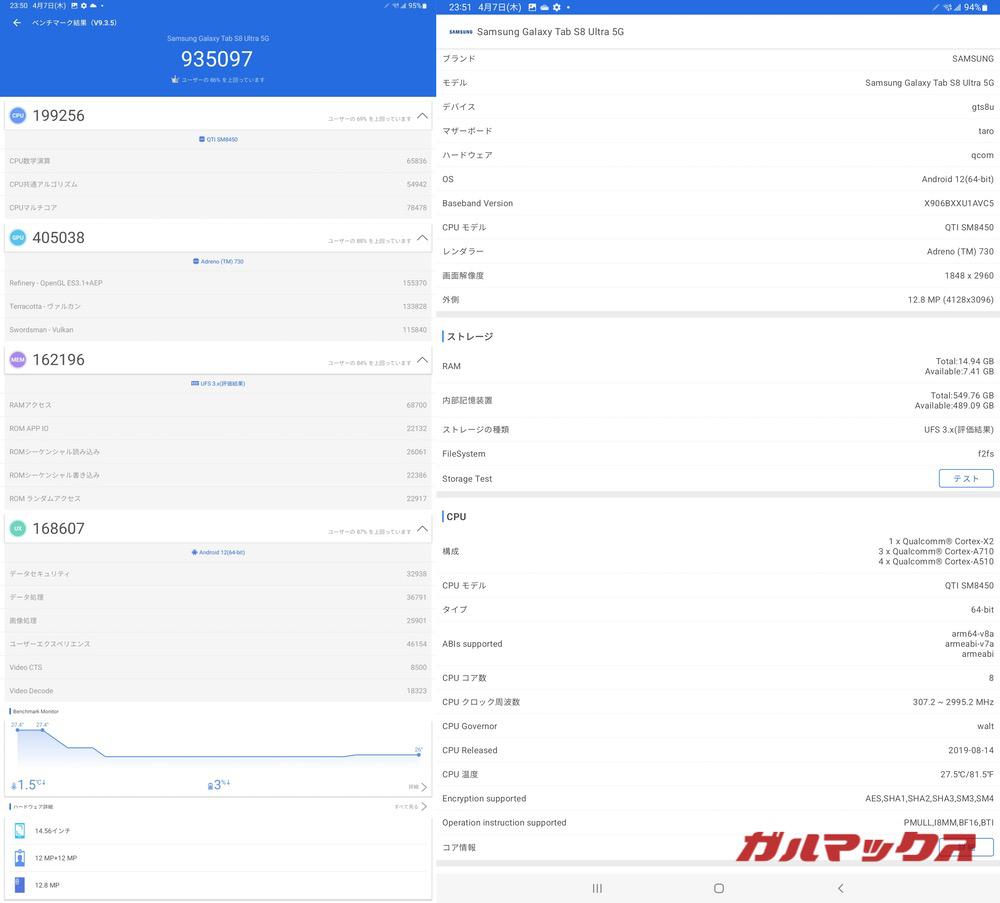Select the GPU score badge icon

(16, 237)
